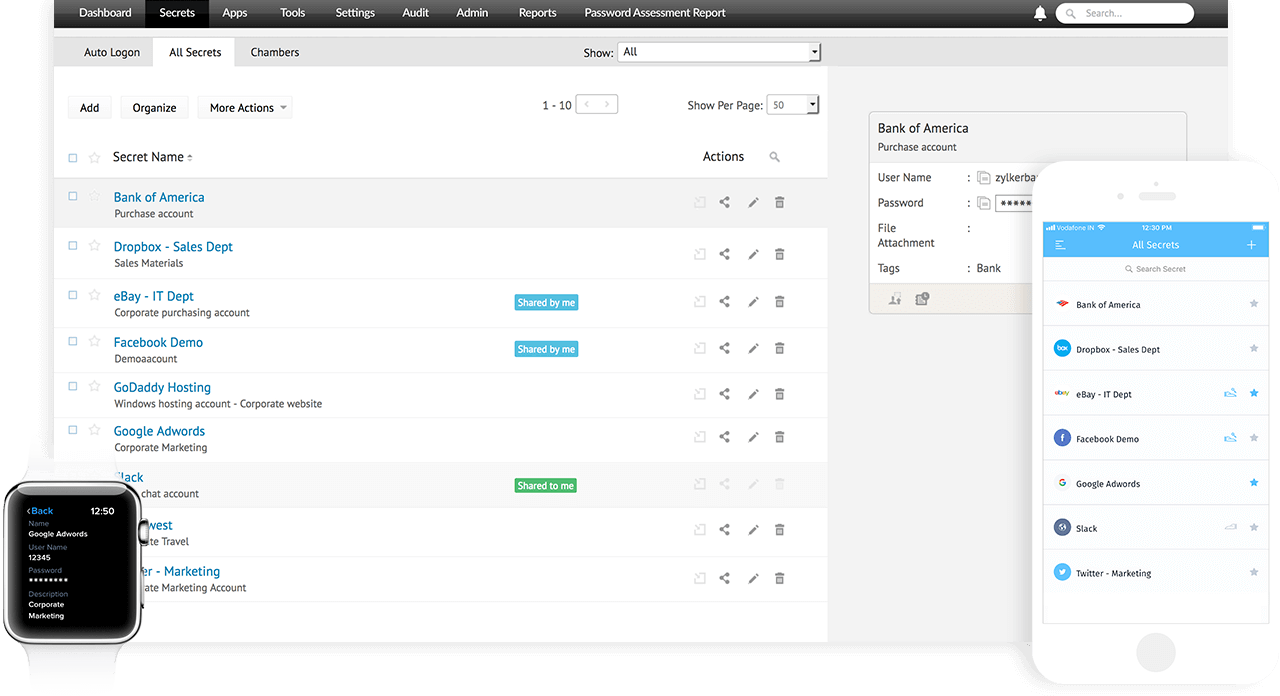Viewport: 1280px width, 696px height.
Task: Check the Bank of America row checkbox
Action: 72,196
